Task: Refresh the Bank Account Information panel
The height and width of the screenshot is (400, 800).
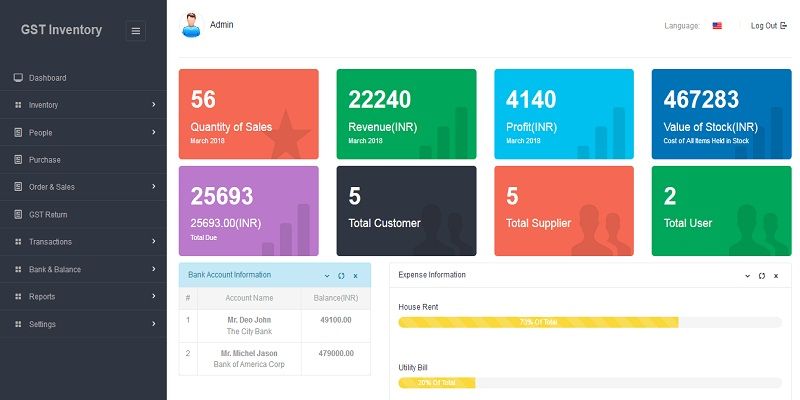Action: coord(341,276)
